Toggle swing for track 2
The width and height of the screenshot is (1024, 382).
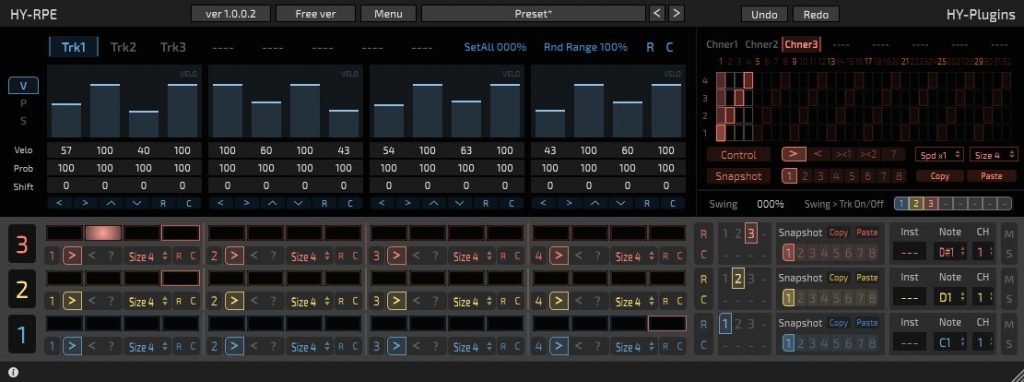[915, 204]
